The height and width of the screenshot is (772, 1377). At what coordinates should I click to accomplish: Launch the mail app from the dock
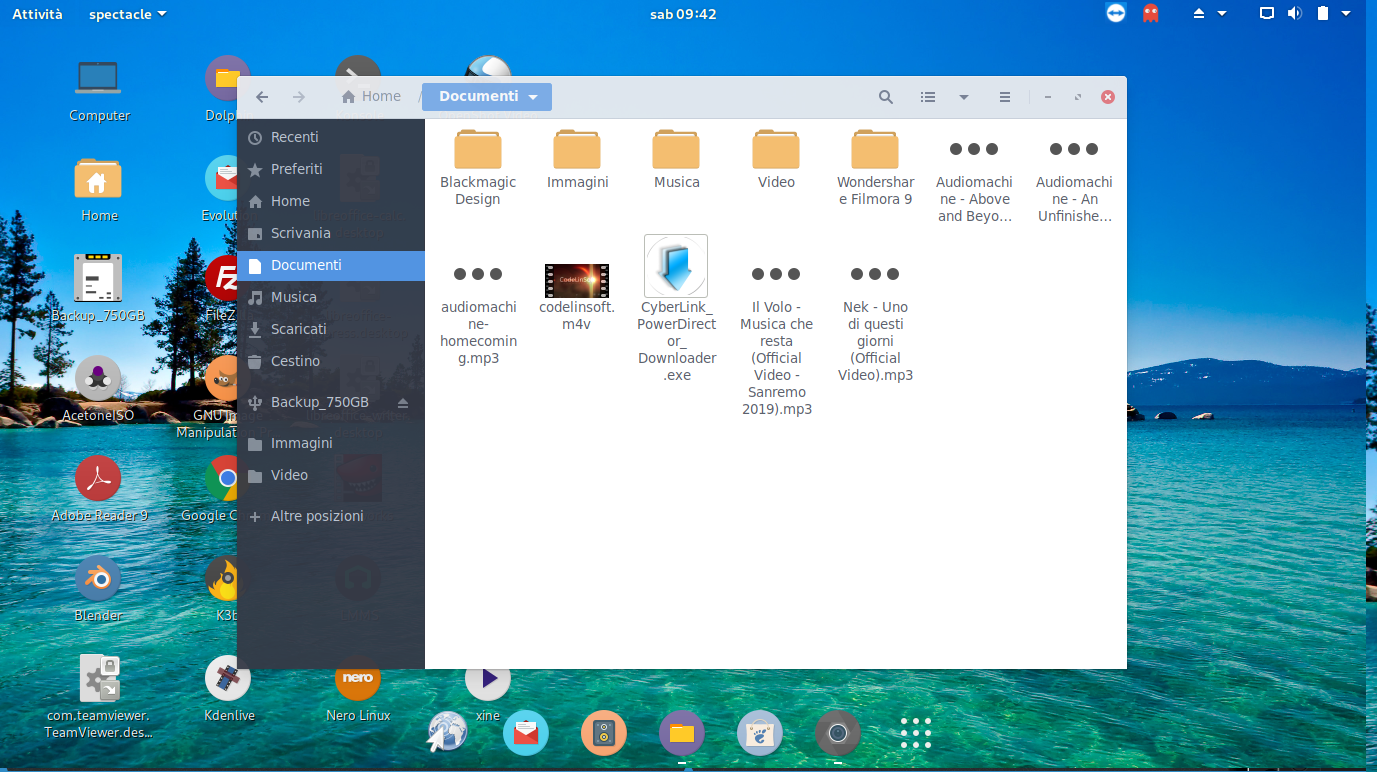tap(526, 733)
